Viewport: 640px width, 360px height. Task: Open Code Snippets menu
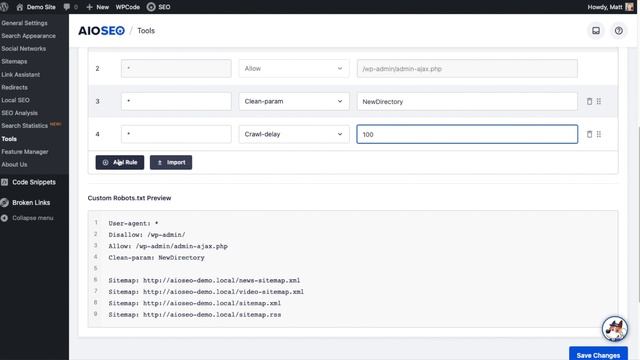click(34, 182)
